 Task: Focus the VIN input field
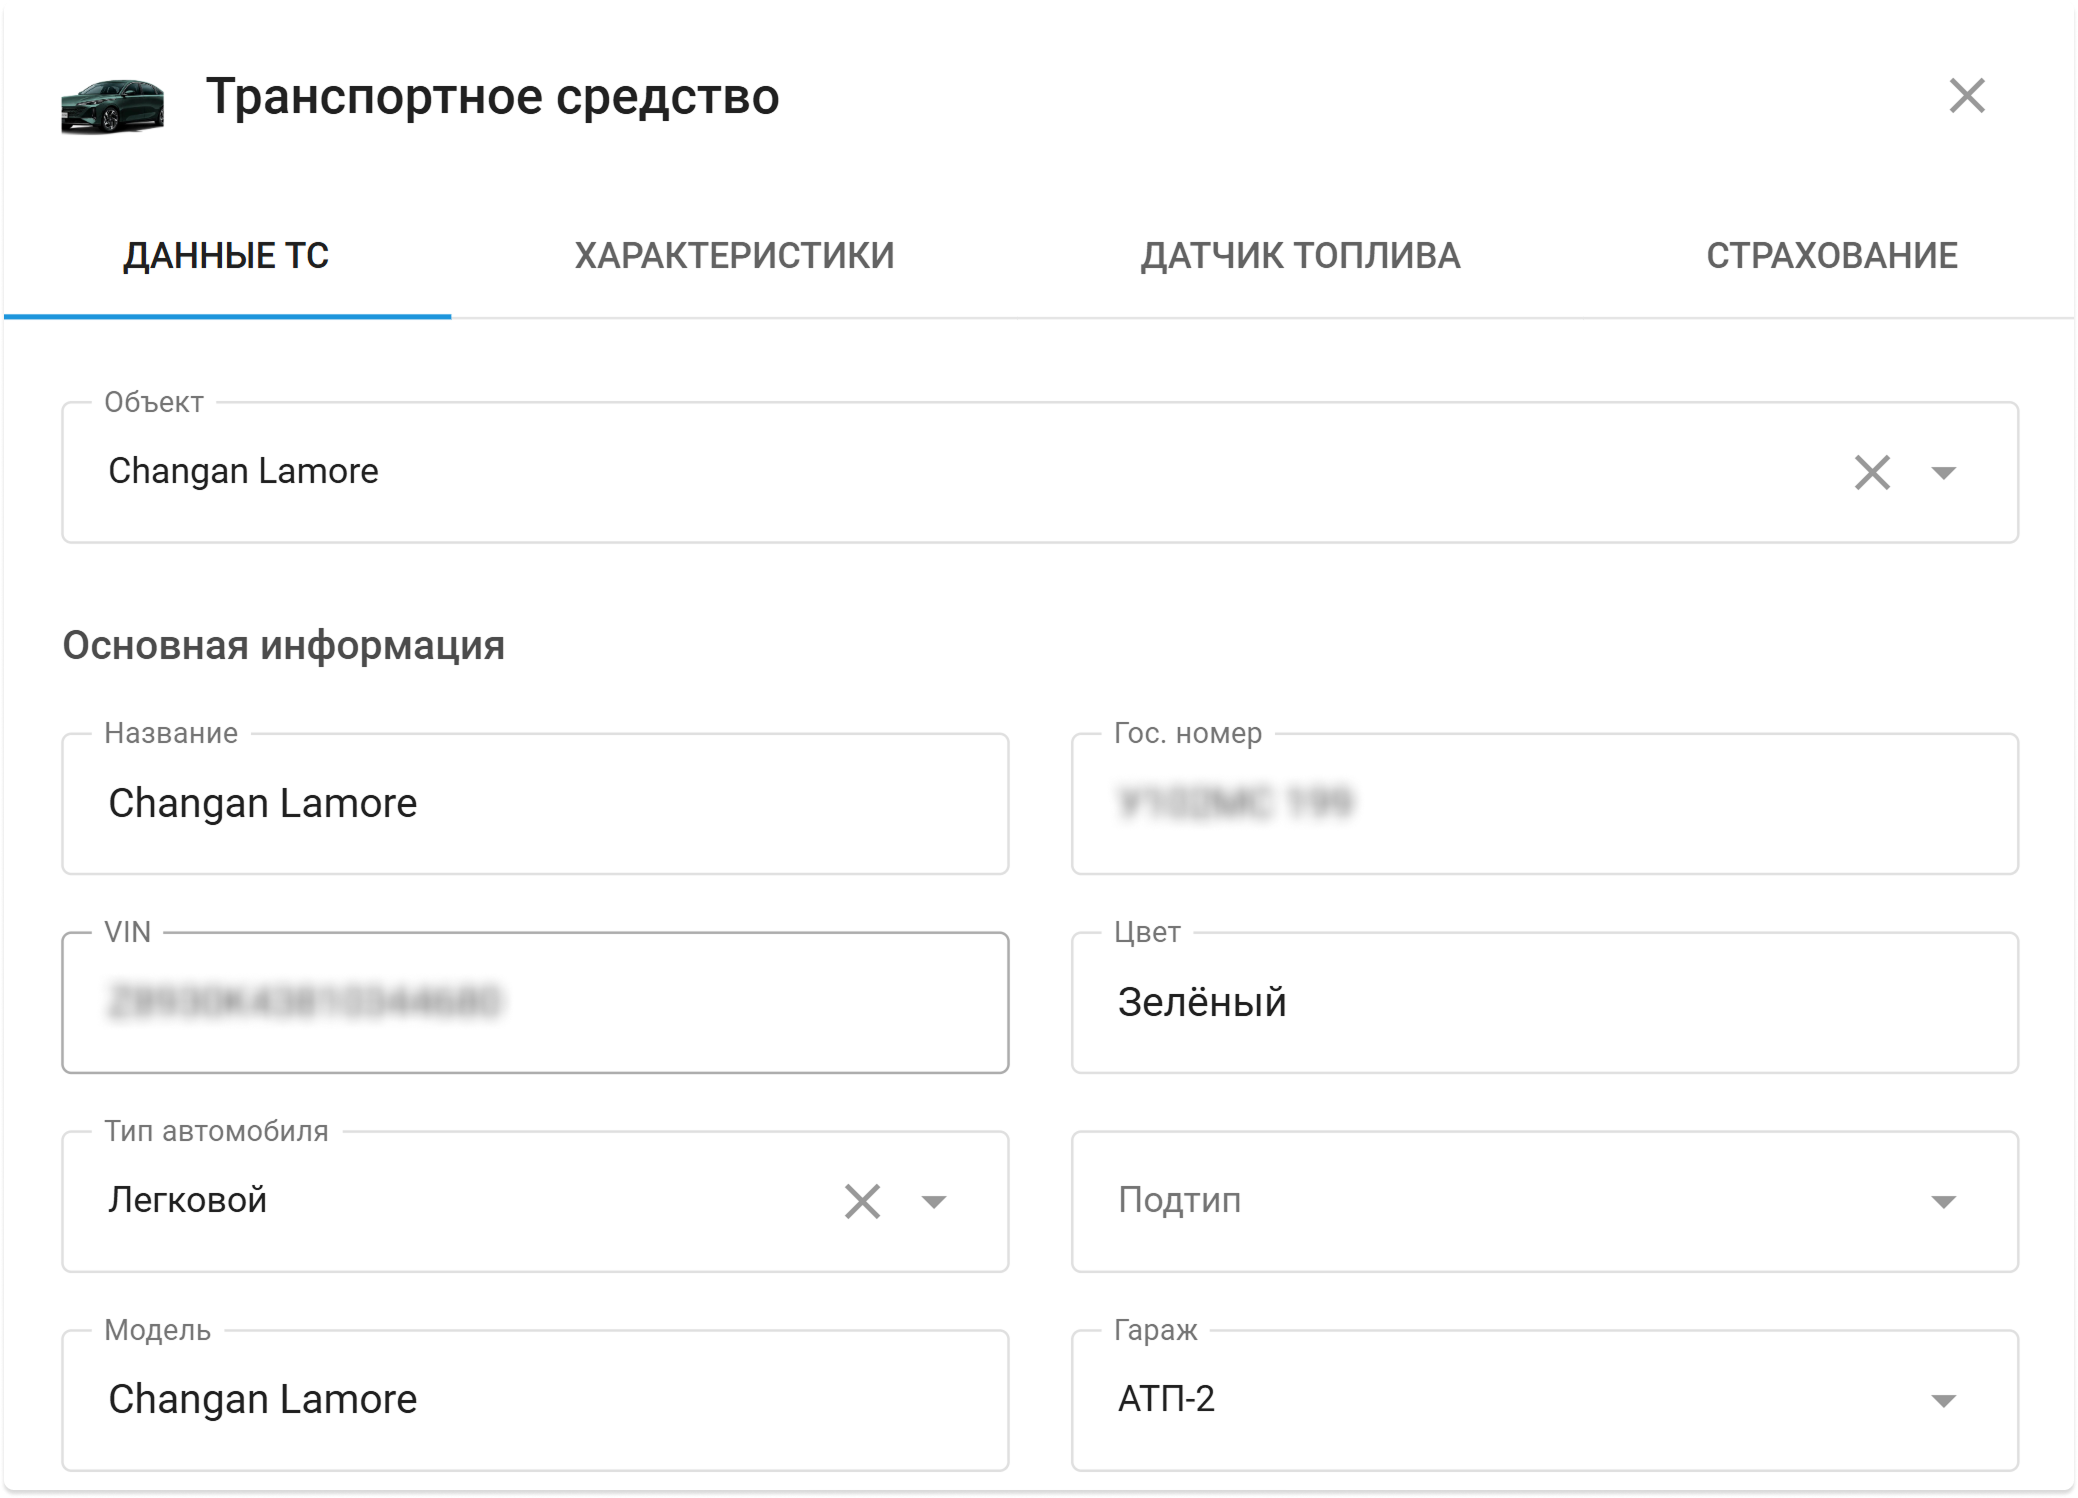pos(535,1002)
